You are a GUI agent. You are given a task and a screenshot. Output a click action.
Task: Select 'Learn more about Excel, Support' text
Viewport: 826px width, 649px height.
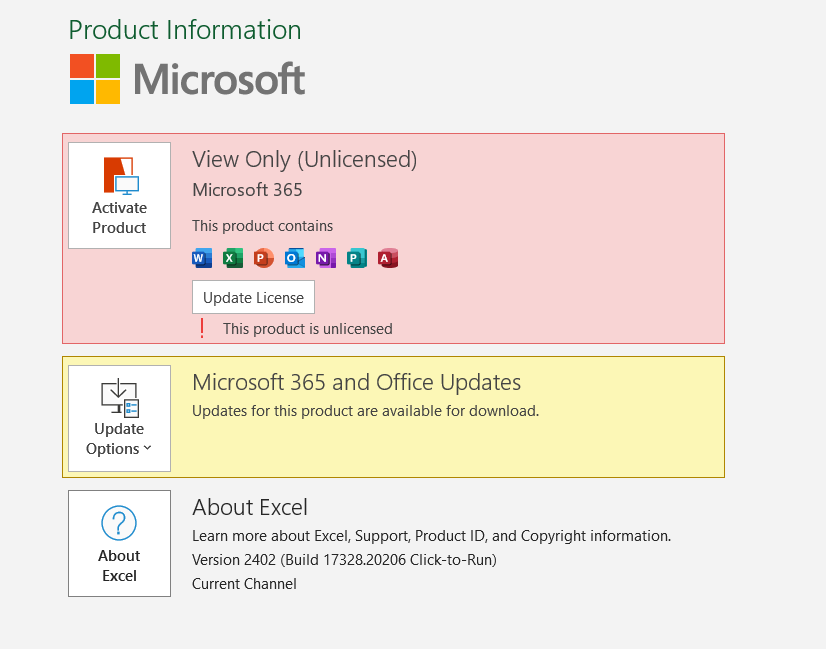[x=431, y=536]
